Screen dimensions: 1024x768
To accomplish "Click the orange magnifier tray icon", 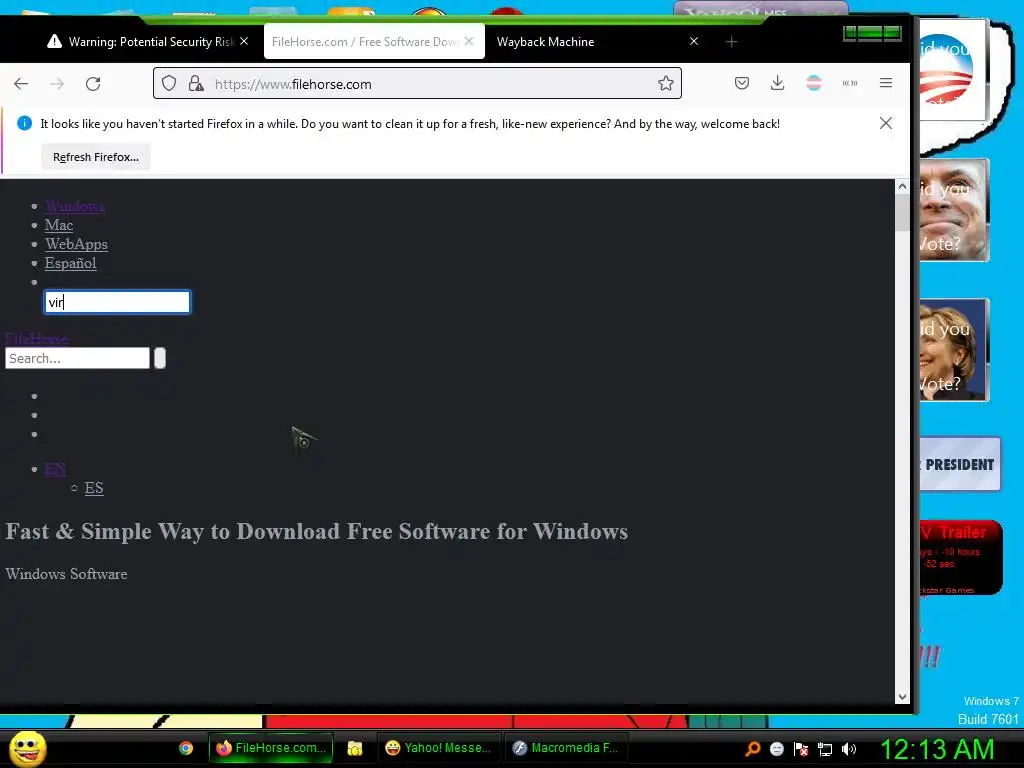I will [753, 748].
